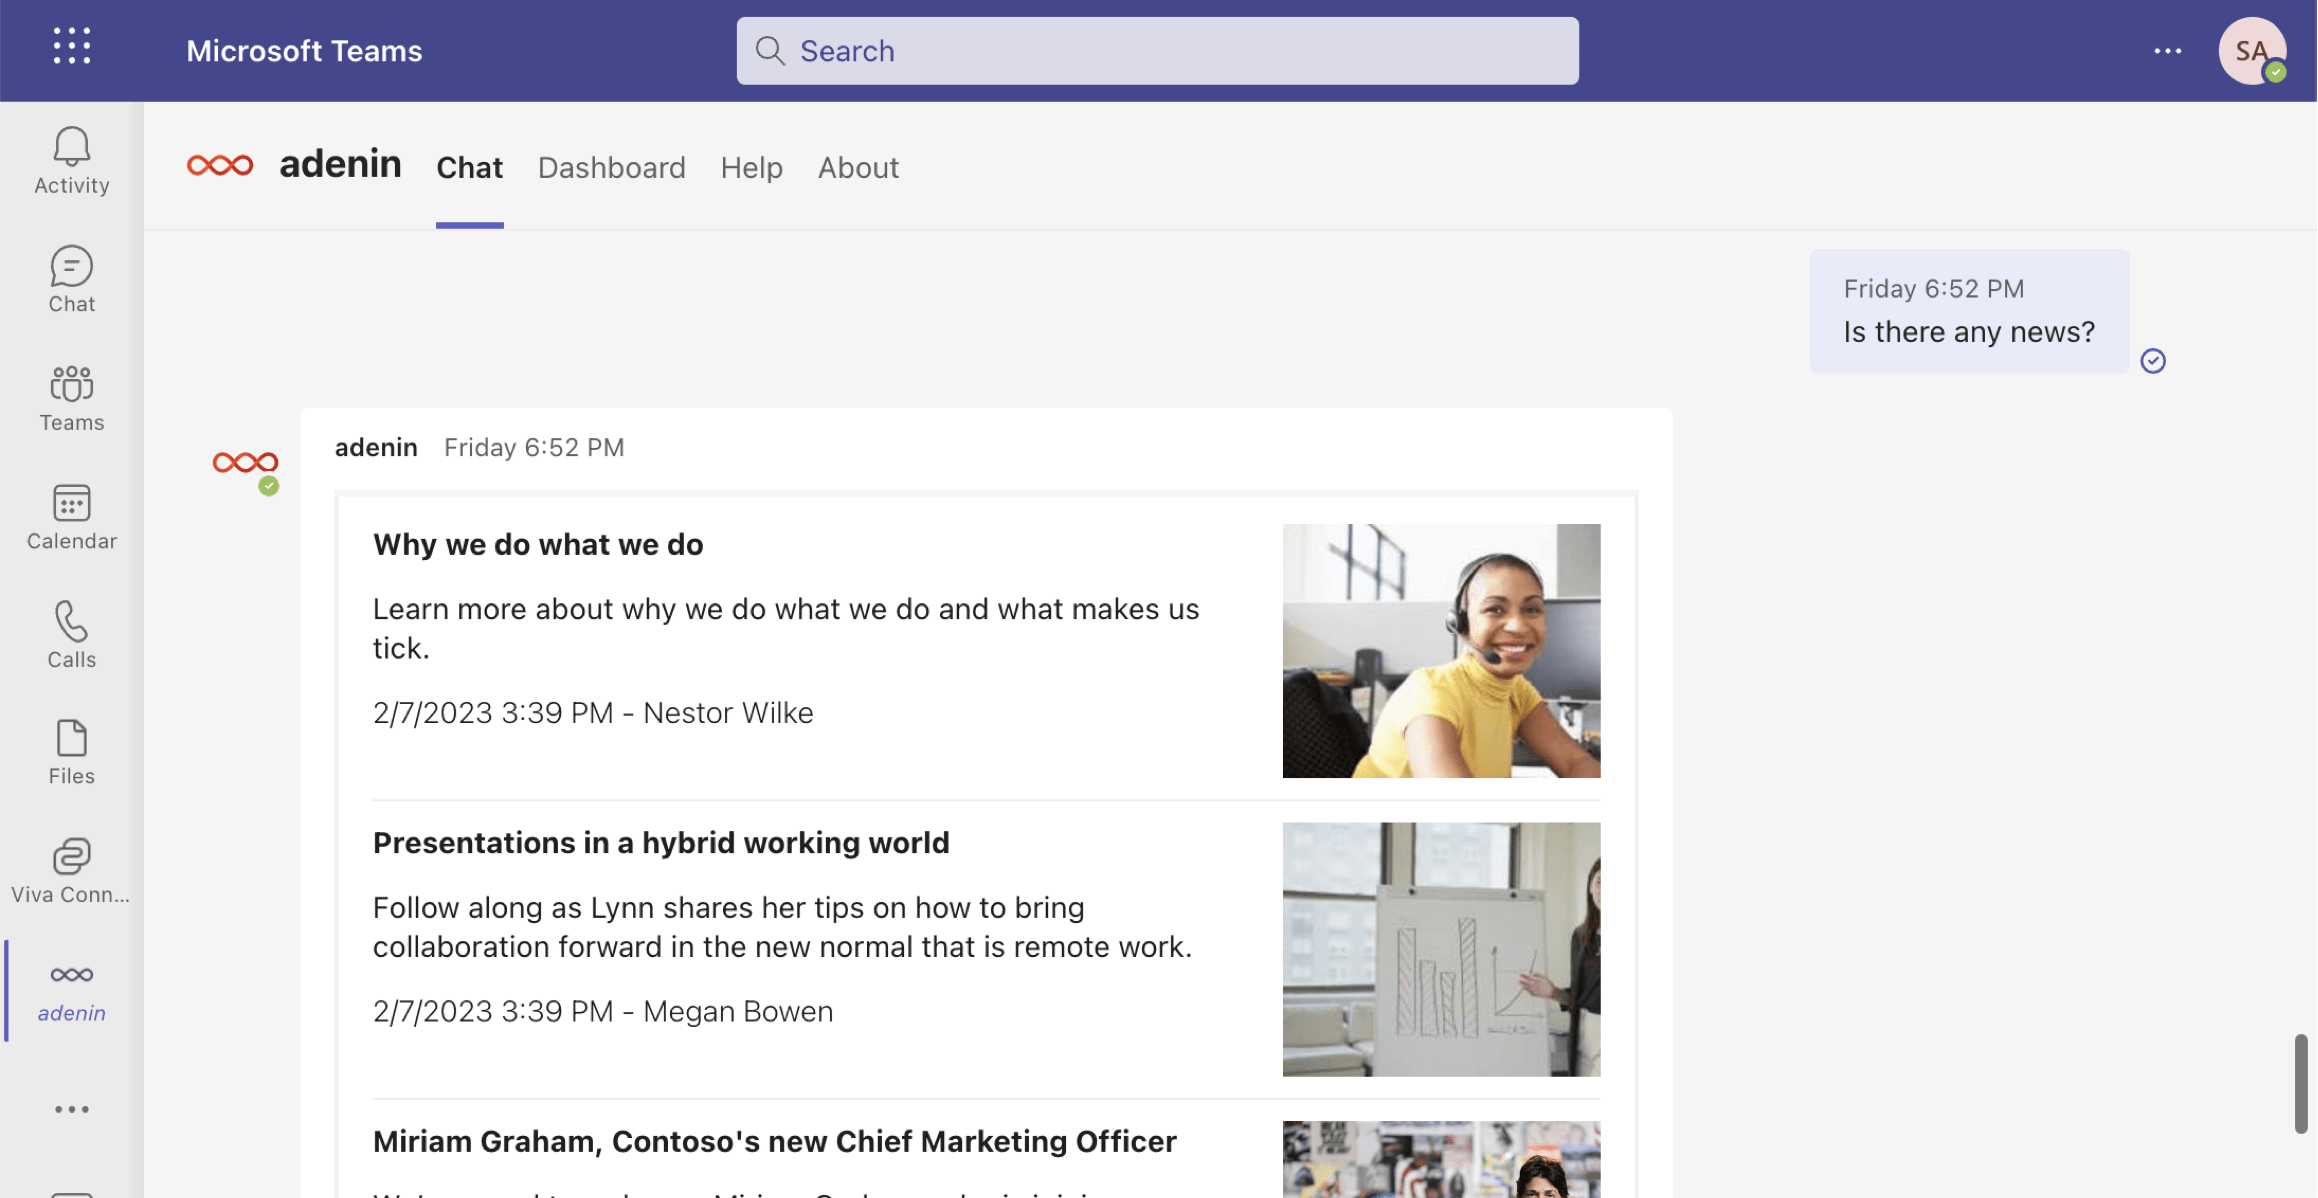Viewport: 2318px width, 1198px height.
Task: Open the Calls phone icon
Action: tap(72, 635)
